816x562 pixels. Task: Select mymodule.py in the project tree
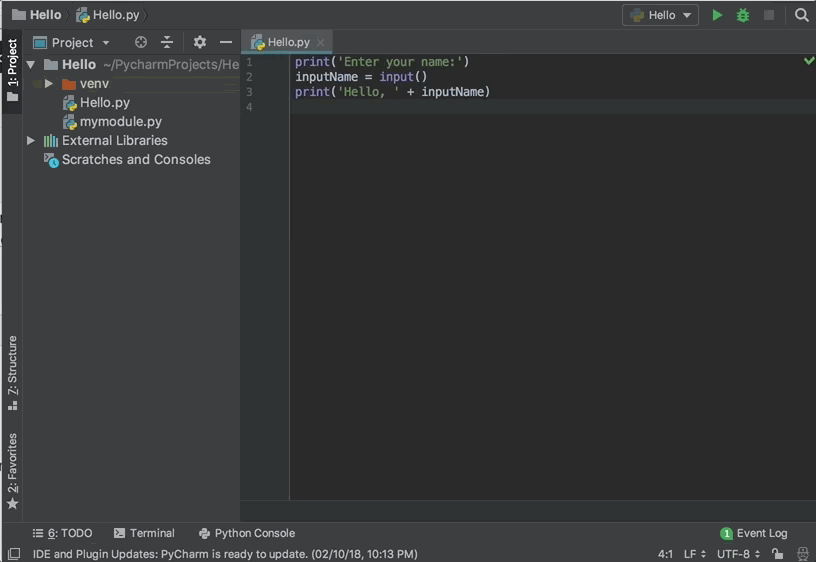(x=121, y=122)
